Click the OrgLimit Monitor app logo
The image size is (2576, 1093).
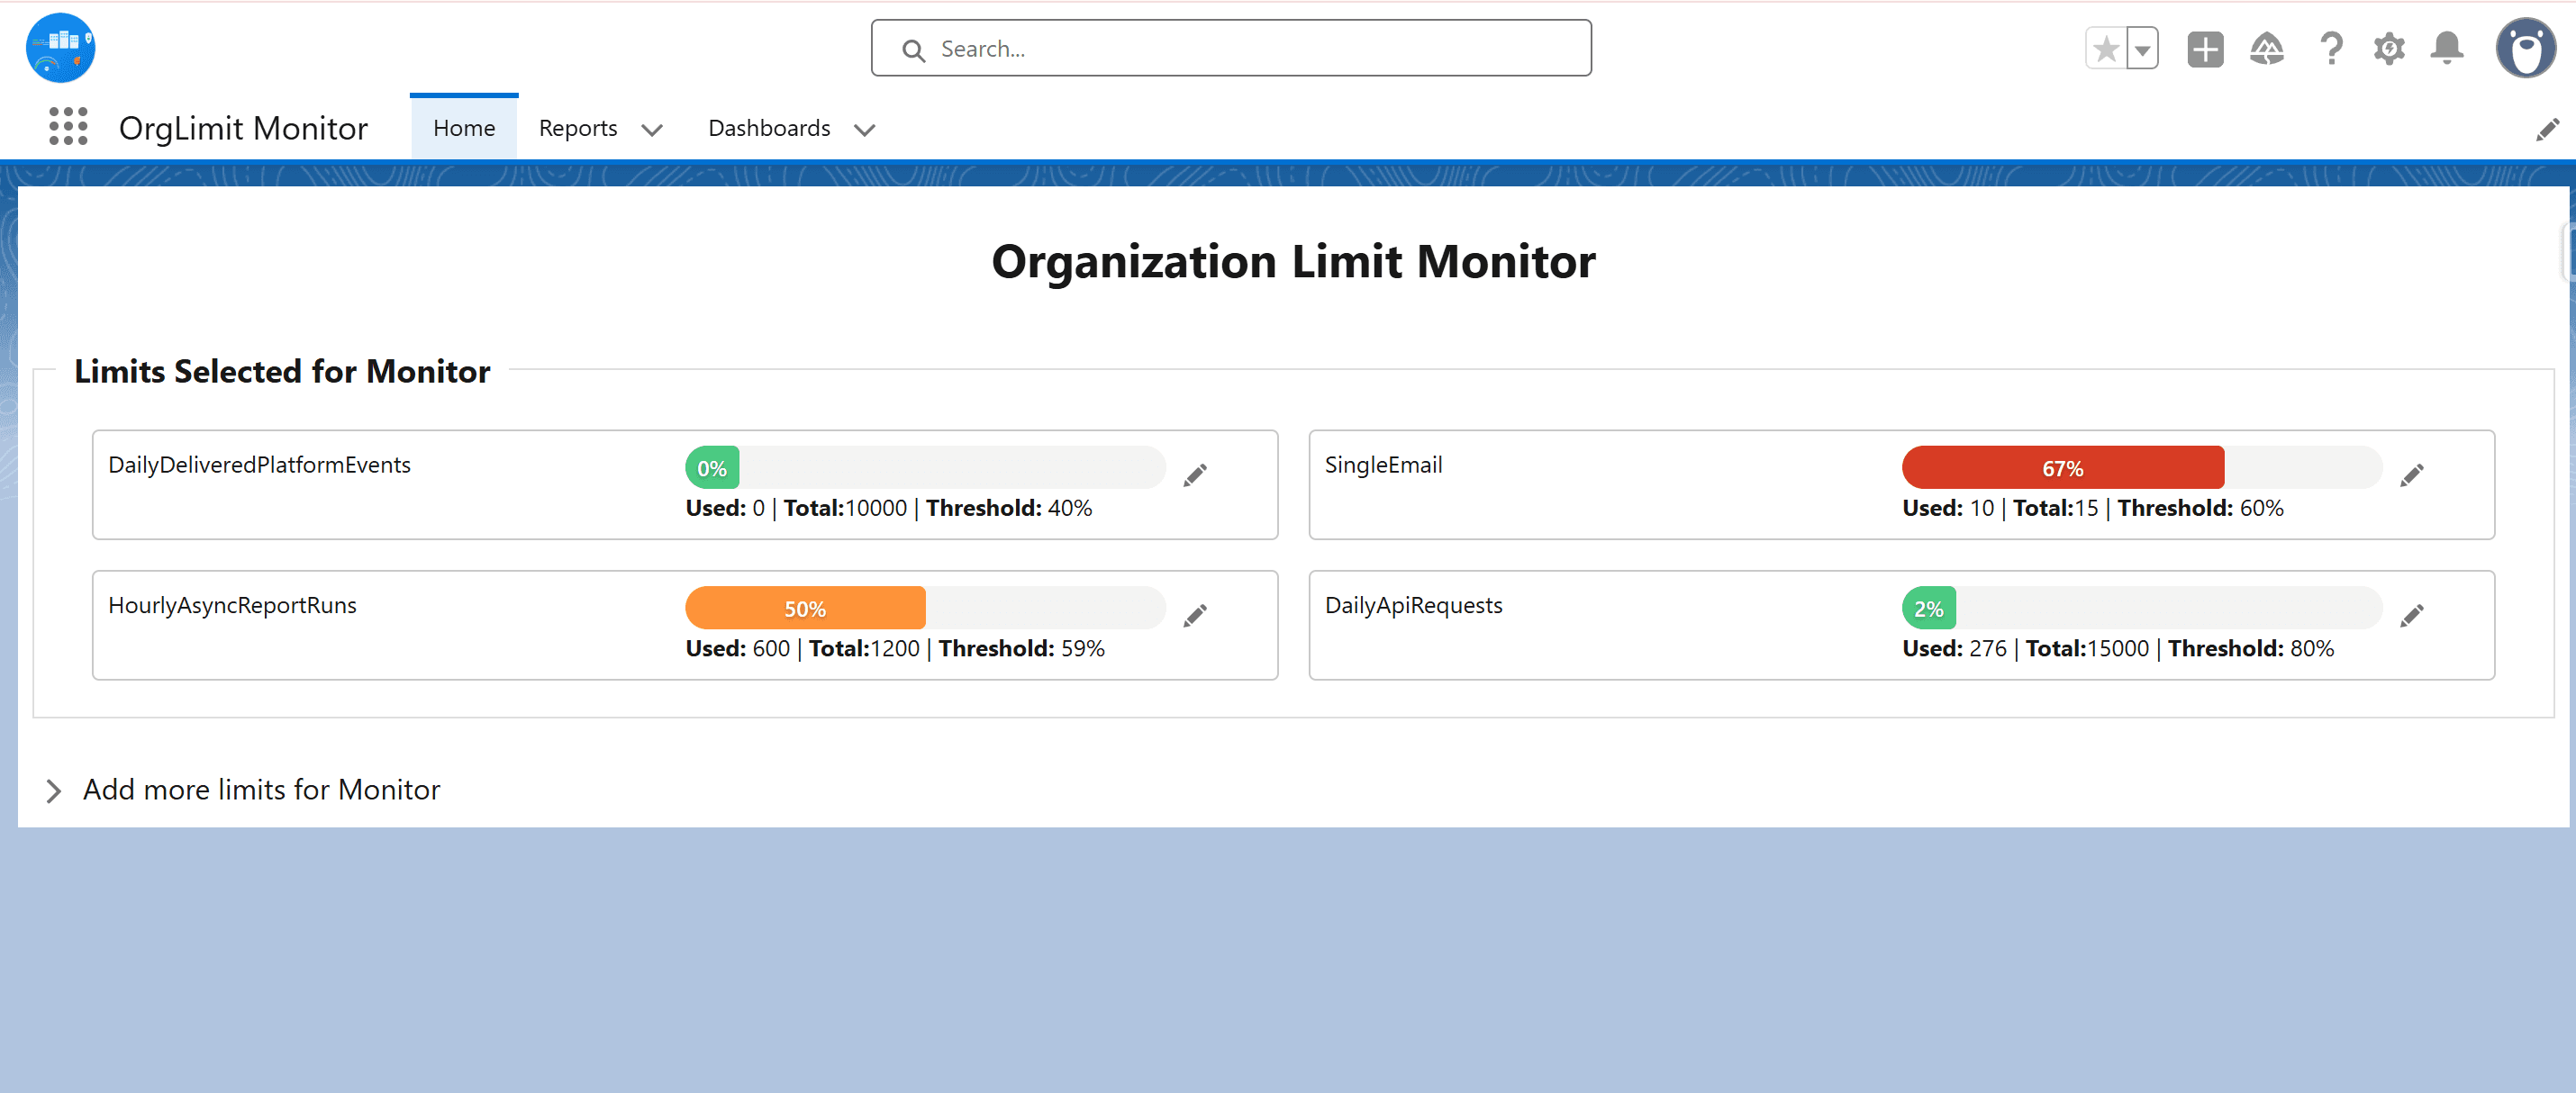click(60, 48)
